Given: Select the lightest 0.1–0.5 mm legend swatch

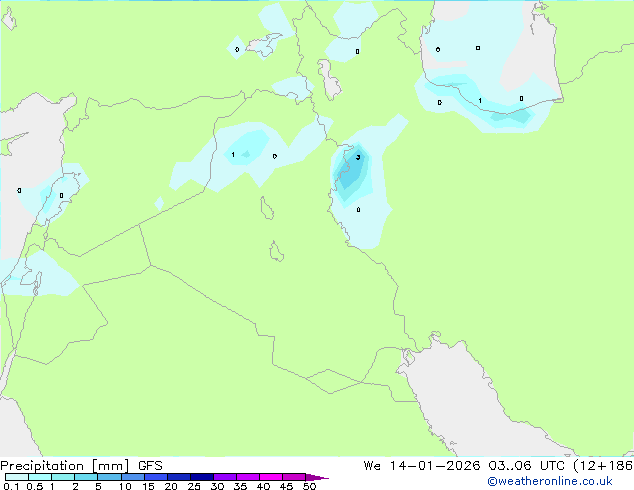Looking at the screenshot, I should click(x=17, y=477).
